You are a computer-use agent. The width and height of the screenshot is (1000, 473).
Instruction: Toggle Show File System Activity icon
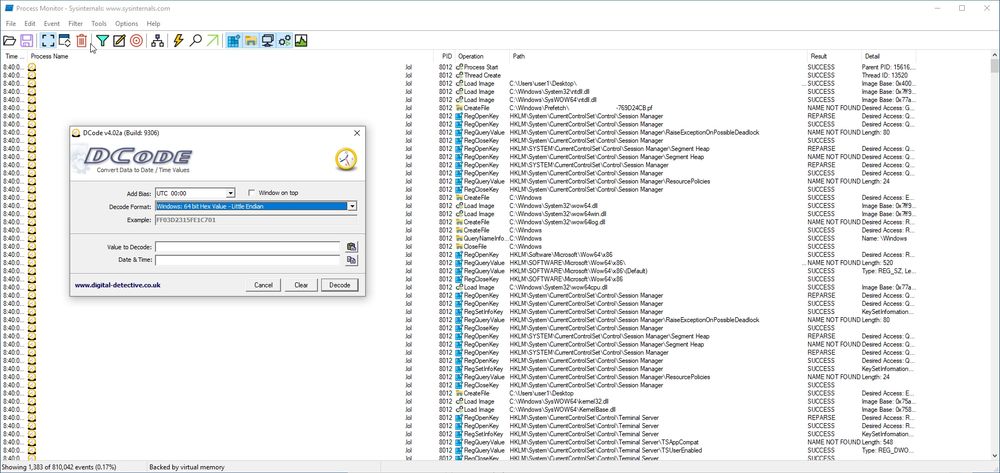[251, 41]
